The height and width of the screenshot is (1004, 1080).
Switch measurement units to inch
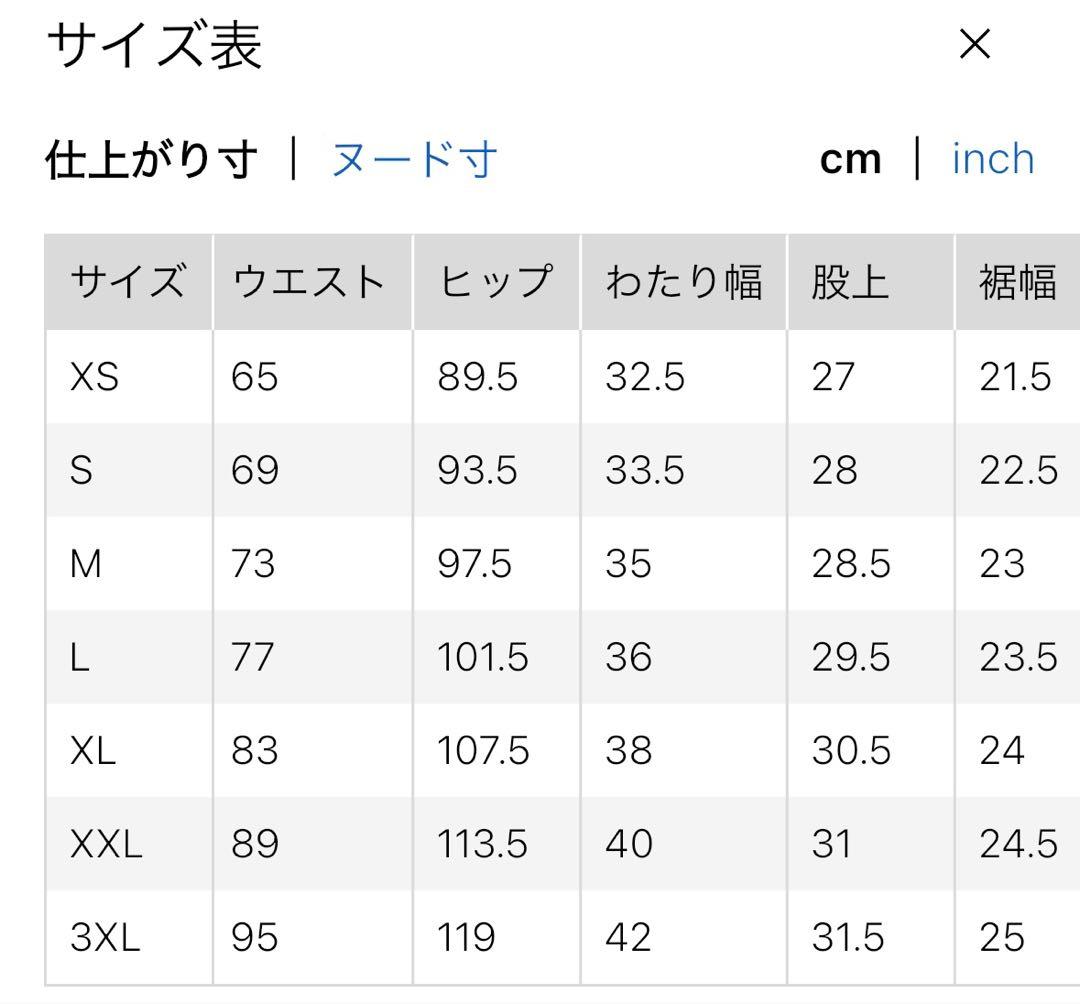click(x=992, y=160)
